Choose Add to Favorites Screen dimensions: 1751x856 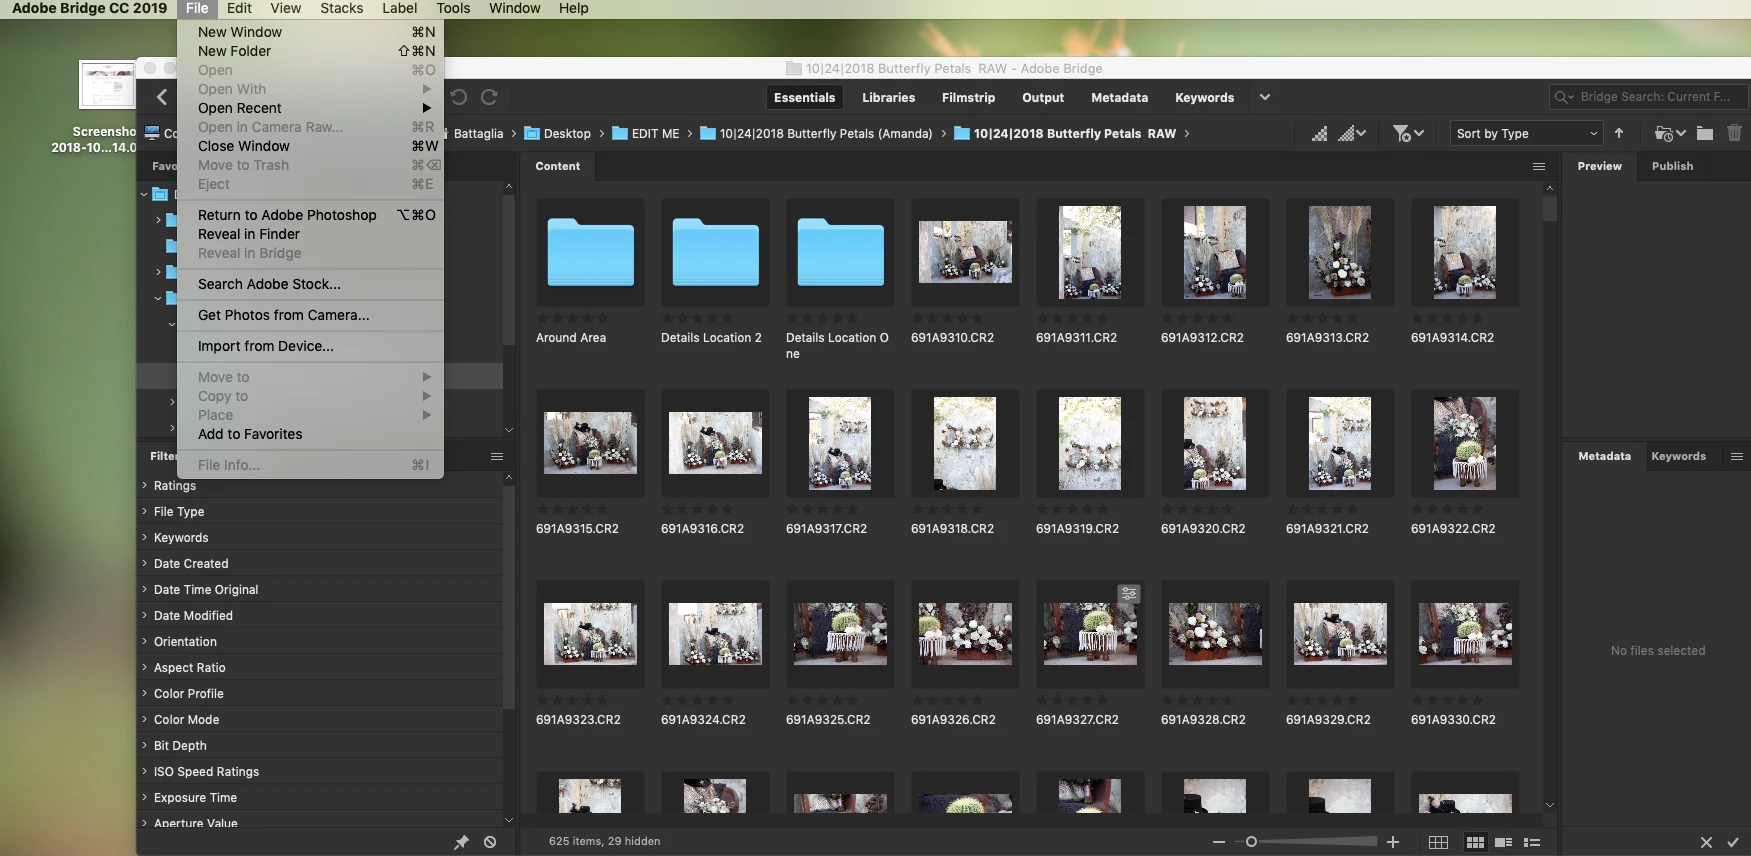pyautogui.click(x=310, y=434)
